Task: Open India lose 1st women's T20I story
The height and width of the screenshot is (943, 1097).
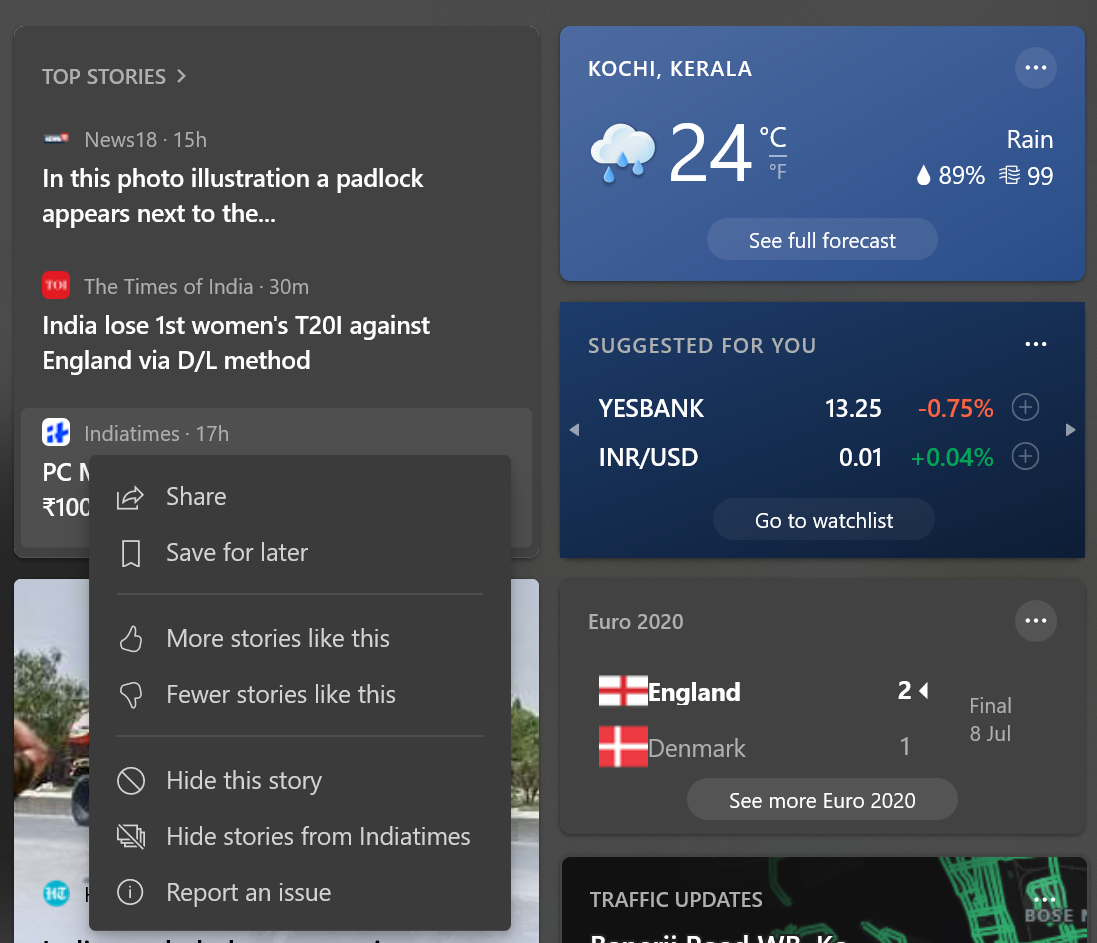Action: pyautogui.click(x=236, y=343)
